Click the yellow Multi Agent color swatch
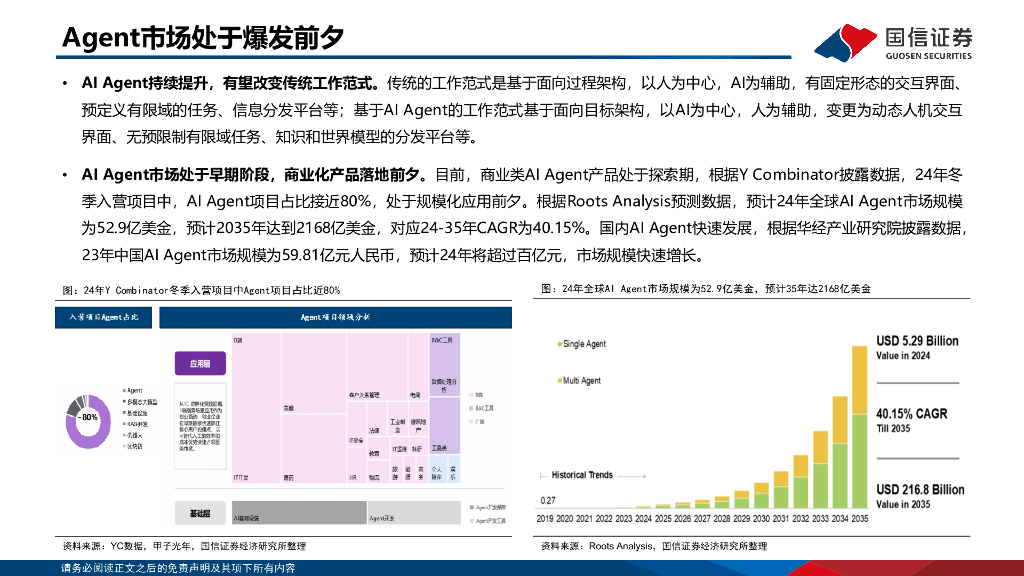Screen dimensions: 1024x576 point(560,380)
